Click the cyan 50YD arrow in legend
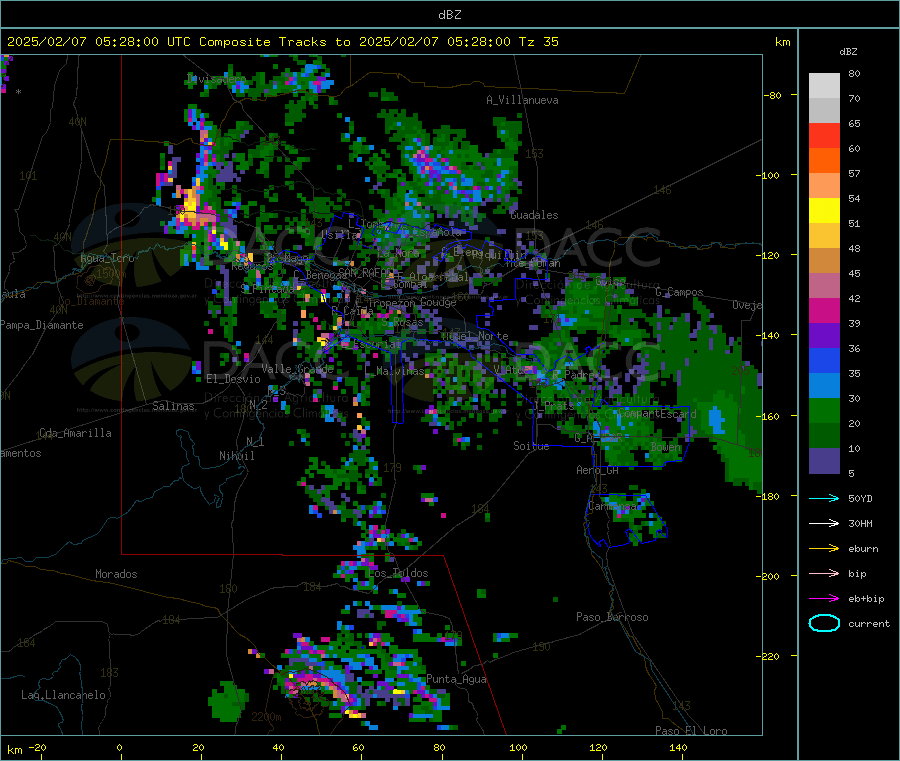The width and height of the screenshot is (900, 761). tap(824, 498)
